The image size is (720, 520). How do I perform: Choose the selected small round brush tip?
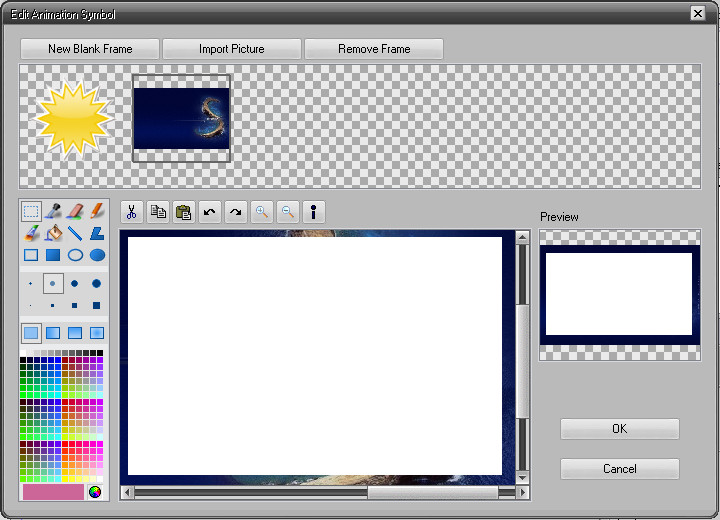click(x=53, y=283)
